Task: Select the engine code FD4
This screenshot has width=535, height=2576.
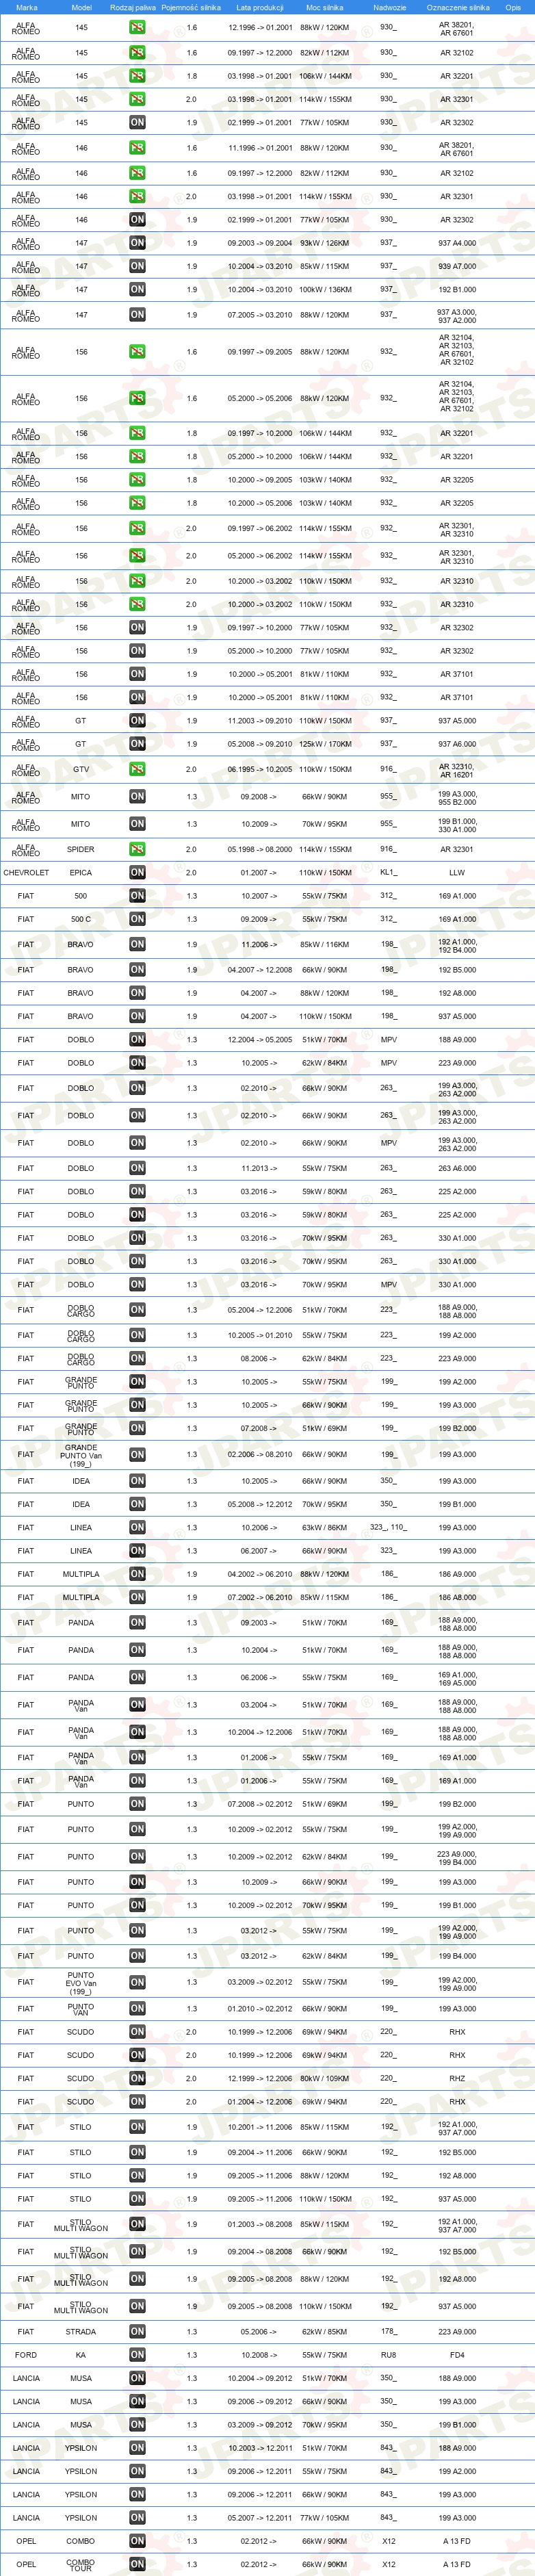Action: point(457,2355)
